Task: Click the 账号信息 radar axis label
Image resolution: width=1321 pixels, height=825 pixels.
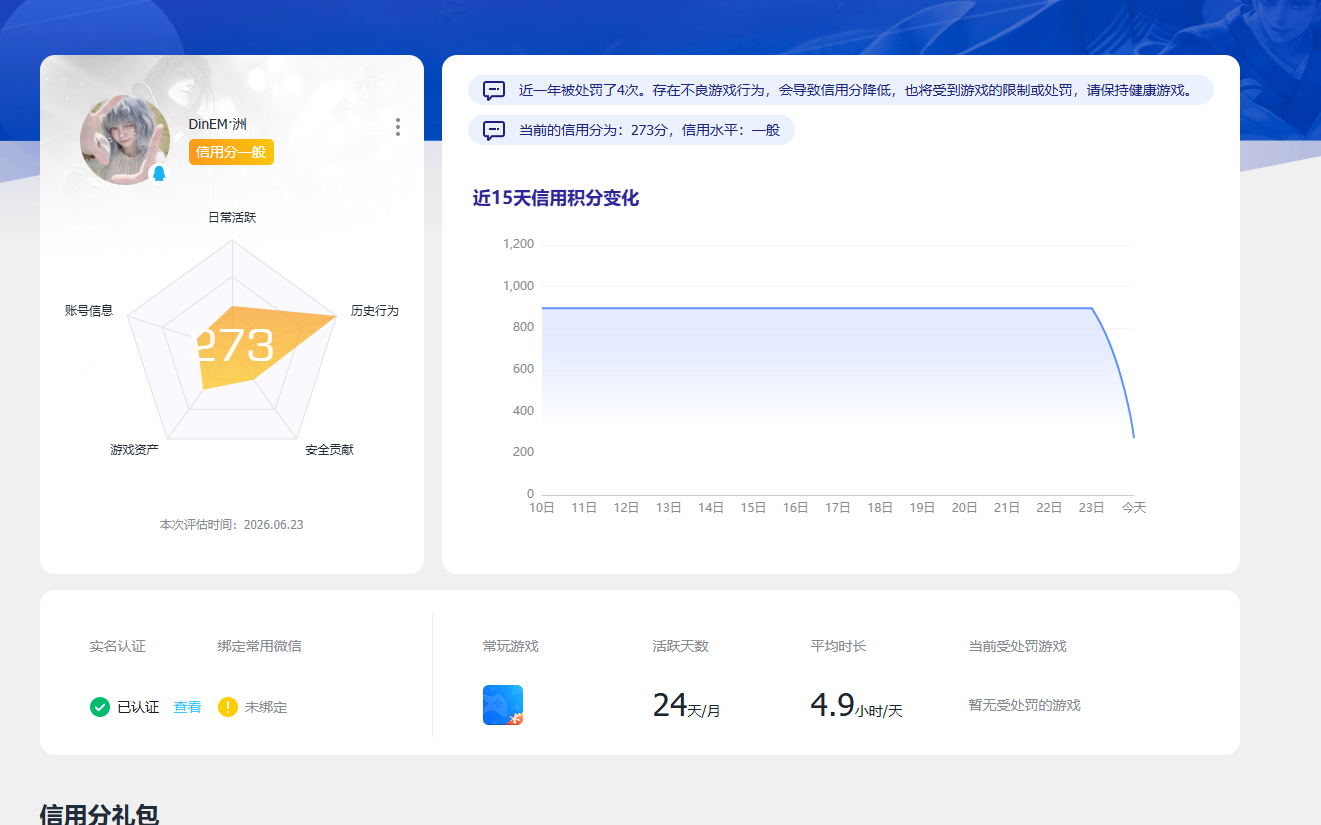Action: (89, 311)
